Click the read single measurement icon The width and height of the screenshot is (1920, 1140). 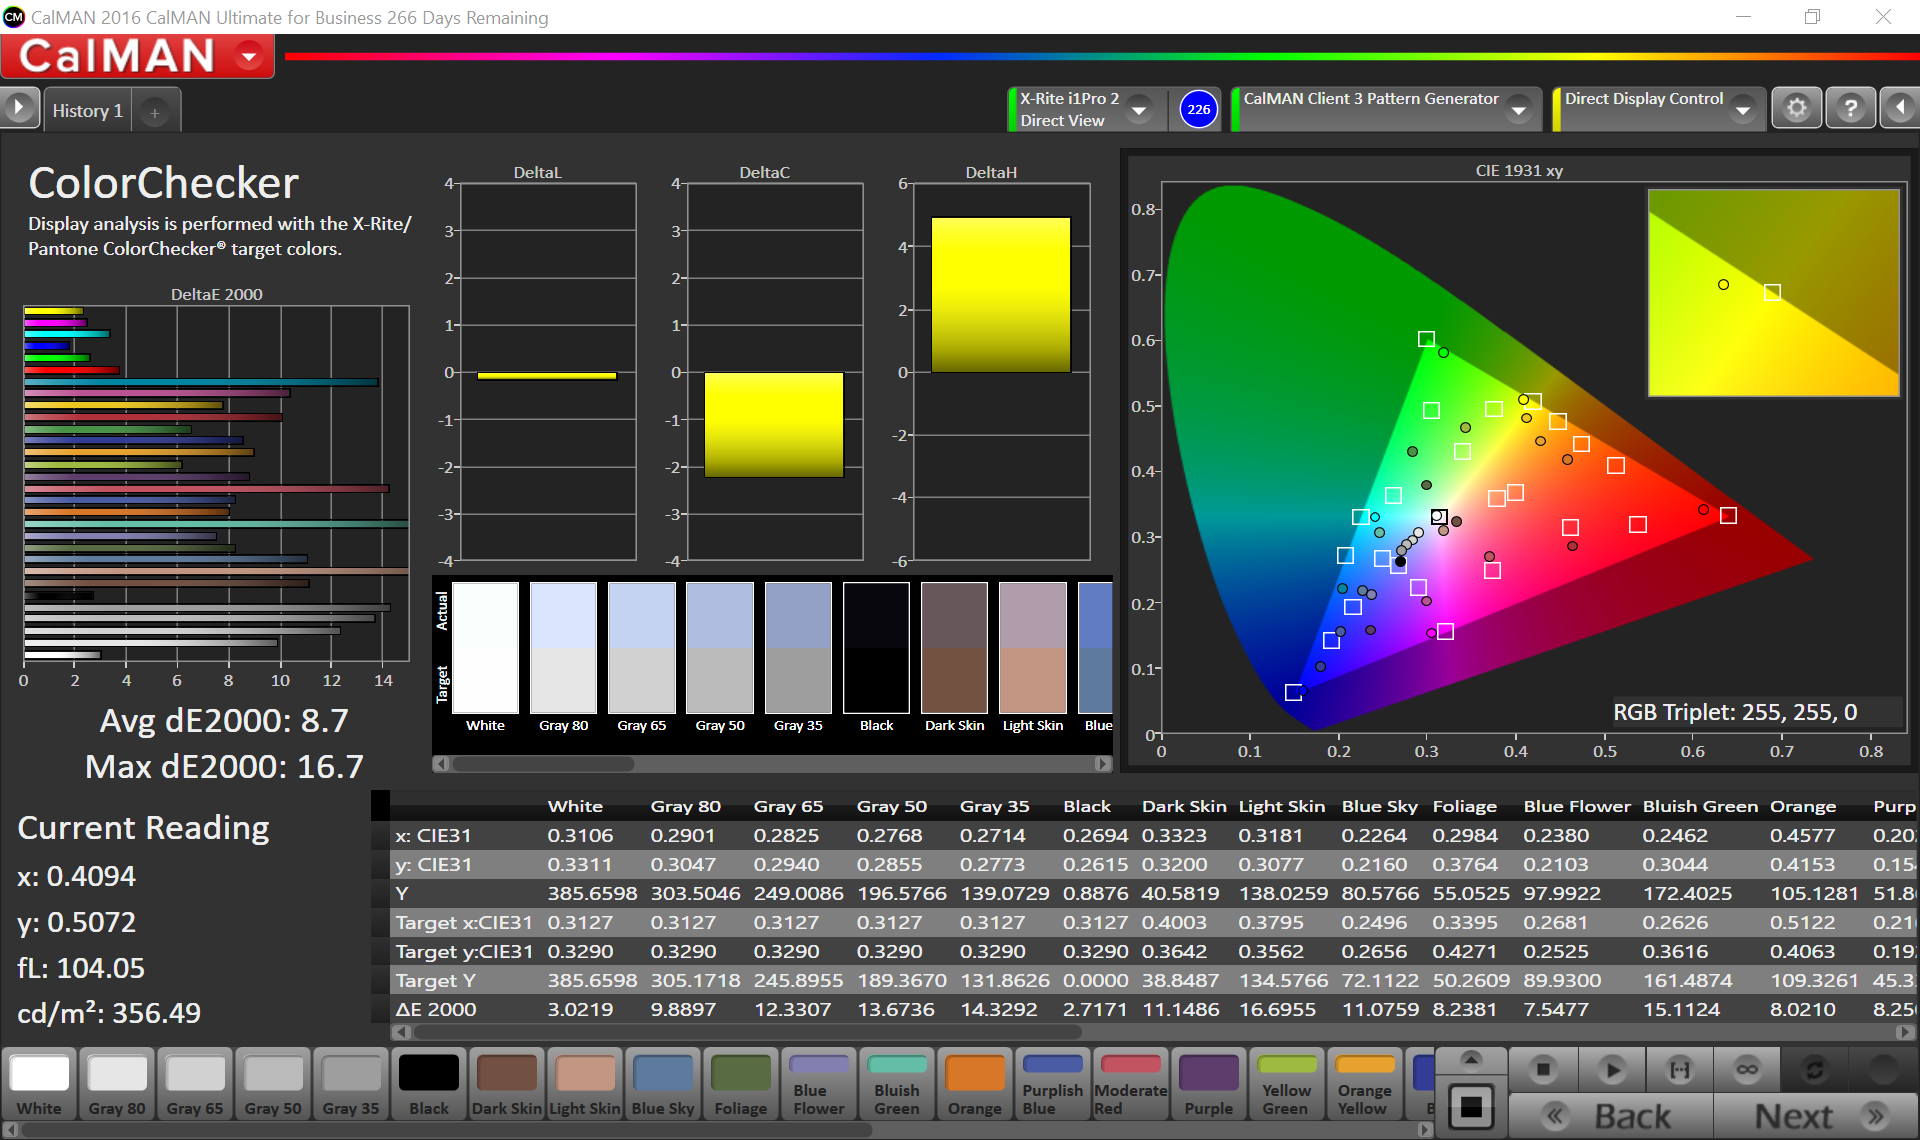coord(1680,1070)
